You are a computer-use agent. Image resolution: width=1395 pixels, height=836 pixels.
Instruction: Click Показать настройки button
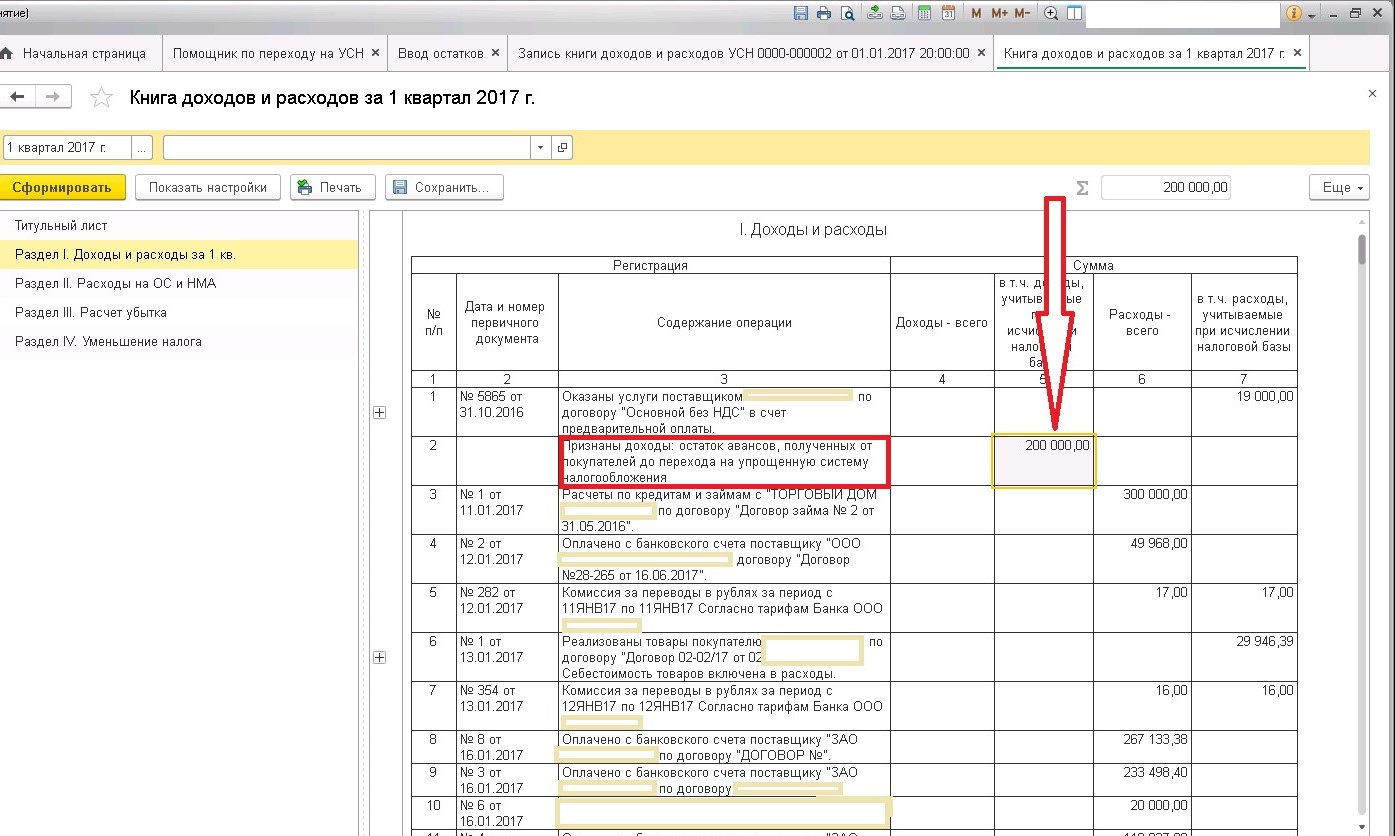208,187
